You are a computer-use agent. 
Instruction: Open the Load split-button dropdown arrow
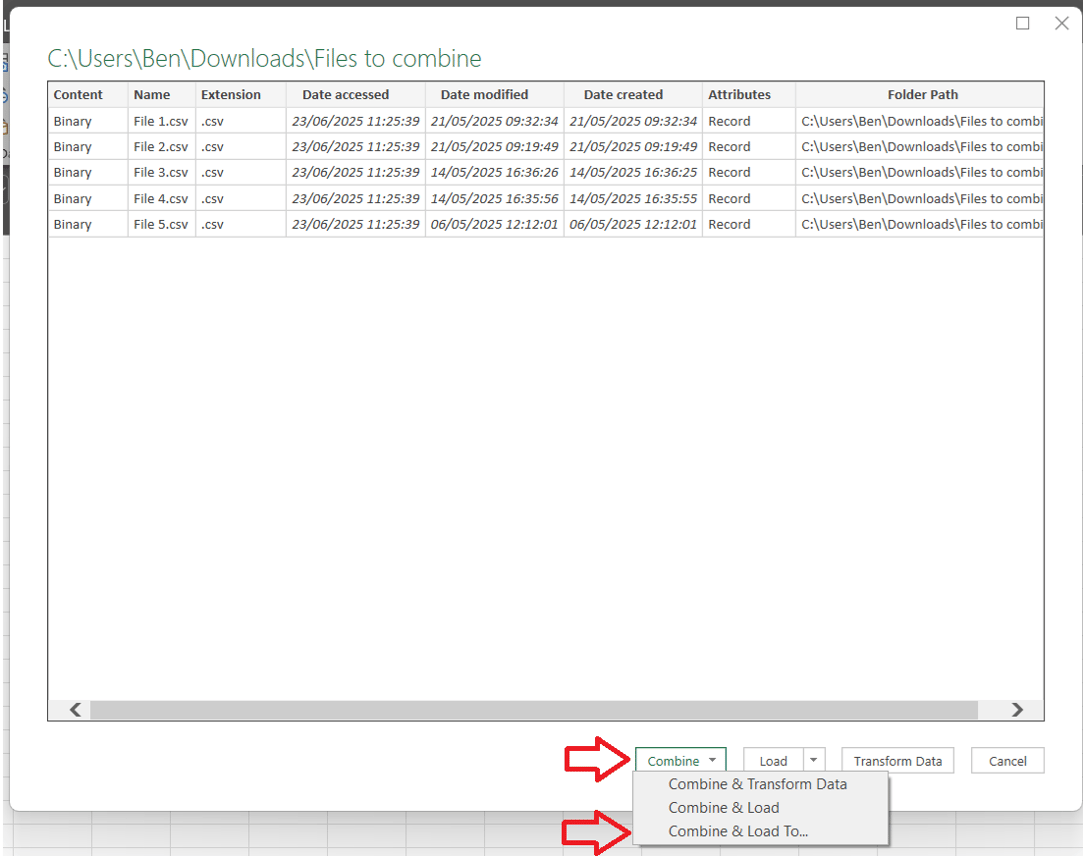click(x=815, y=760)
